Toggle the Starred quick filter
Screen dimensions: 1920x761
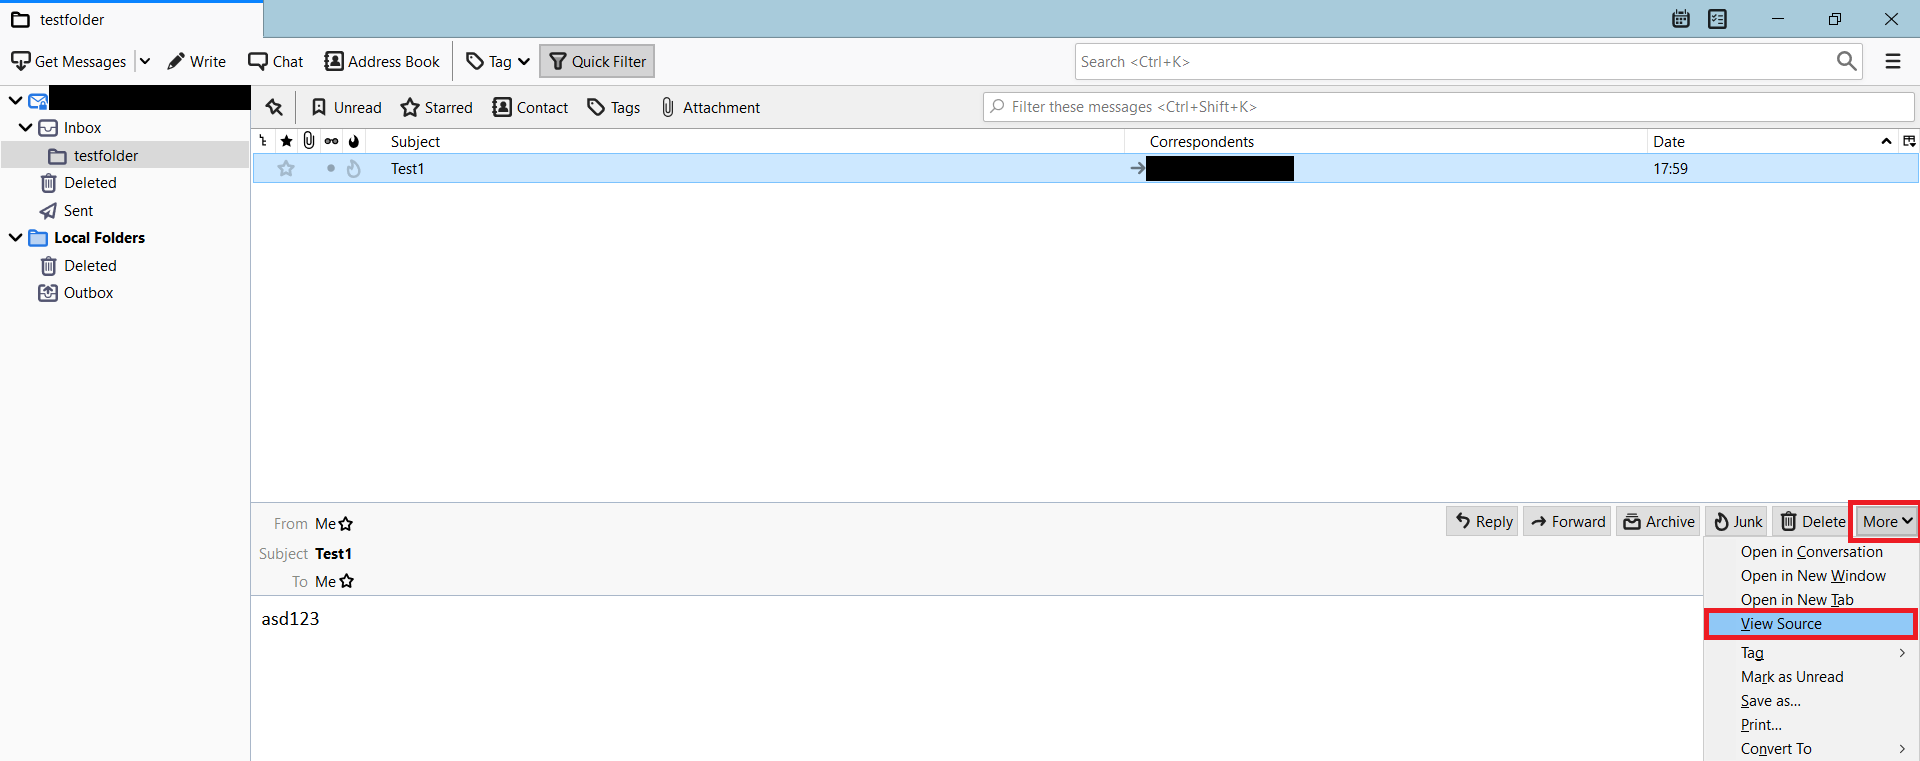[437, 107]
